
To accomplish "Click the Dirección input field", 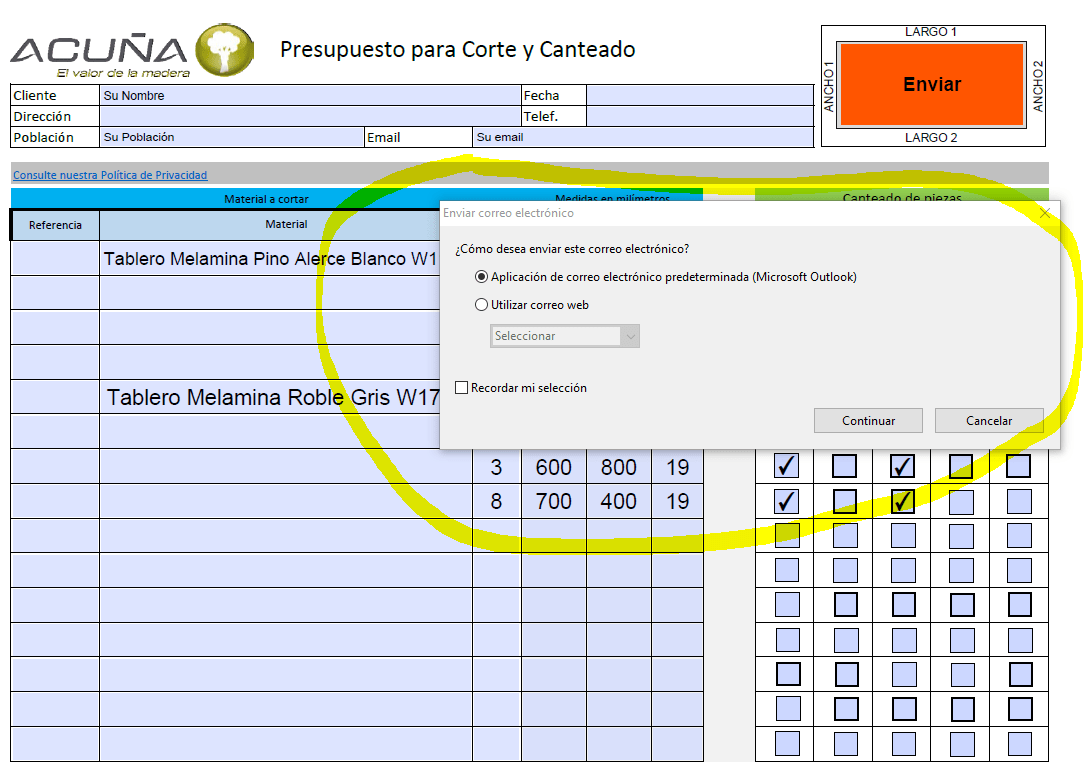I will click(x=310, y=116).
